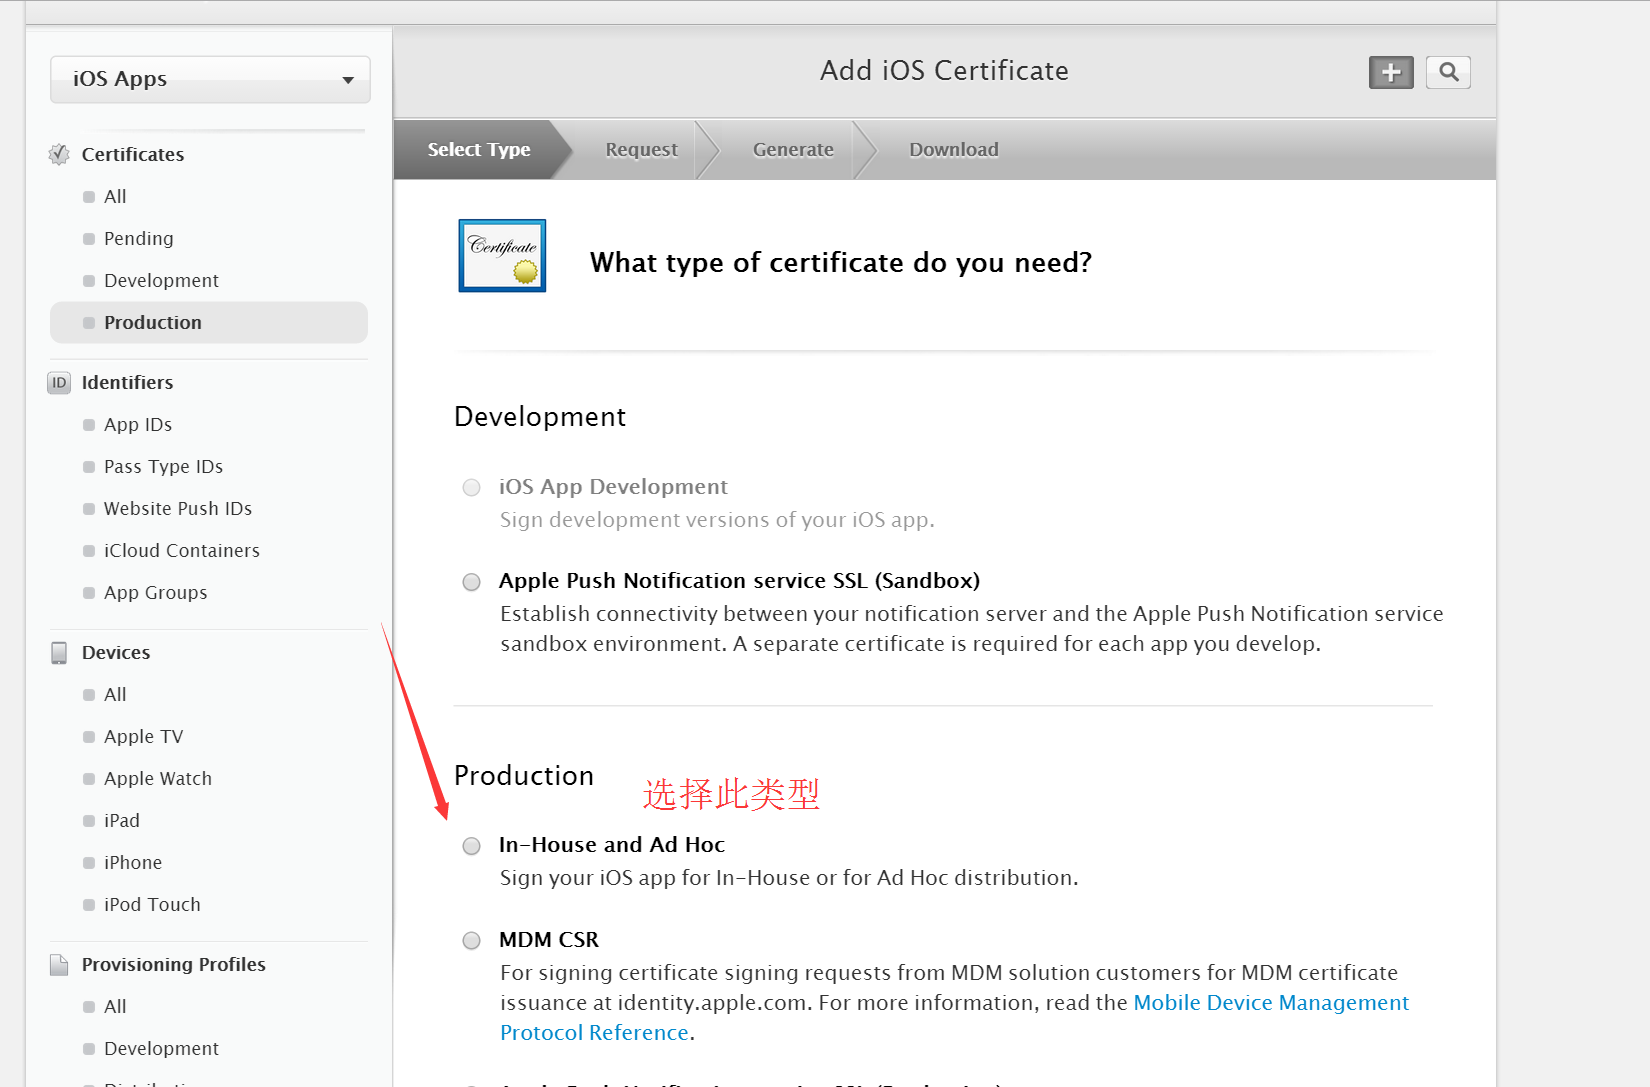Go to the Generate step
Screen dimensions: 1650x1087
tap(793, 150)
